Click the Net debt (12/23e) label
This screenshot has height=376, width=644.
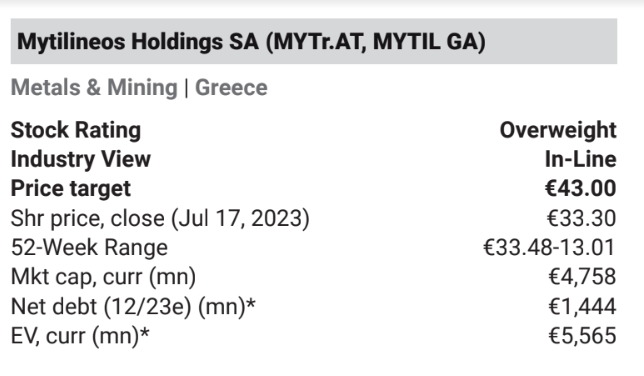(x=133, y=307)
